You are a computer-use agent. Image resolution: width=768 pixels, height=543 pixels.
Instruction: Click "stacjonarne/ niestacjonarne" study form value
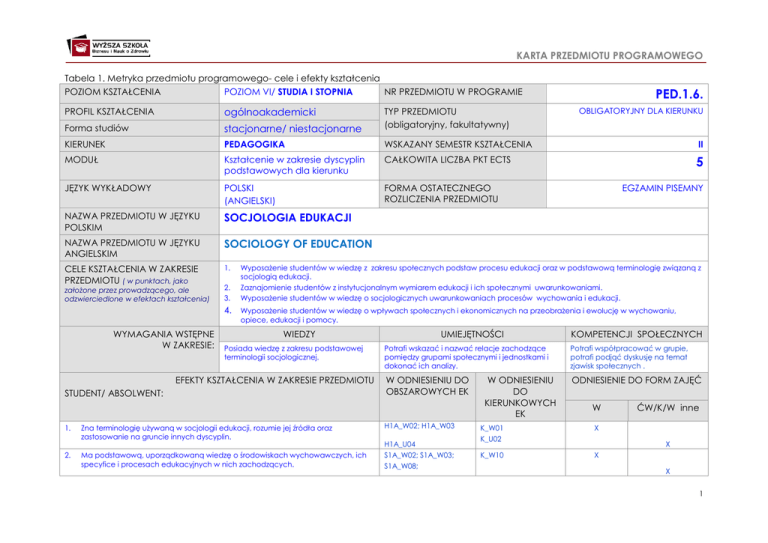291,128
